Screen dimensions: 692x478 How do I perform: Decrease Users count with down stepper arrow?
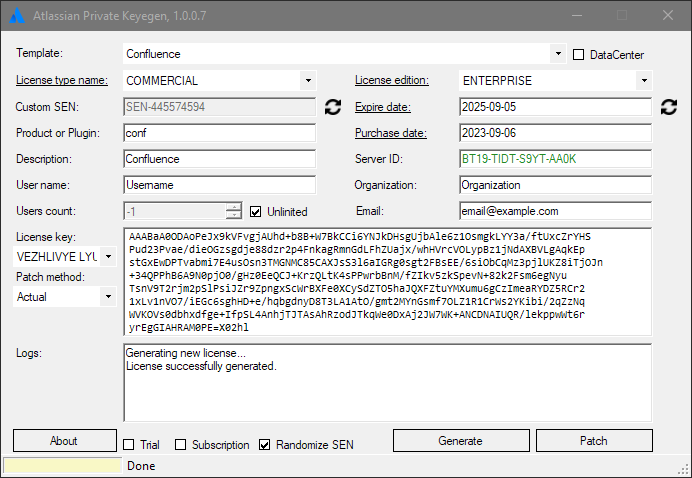[x=233, y=215]
